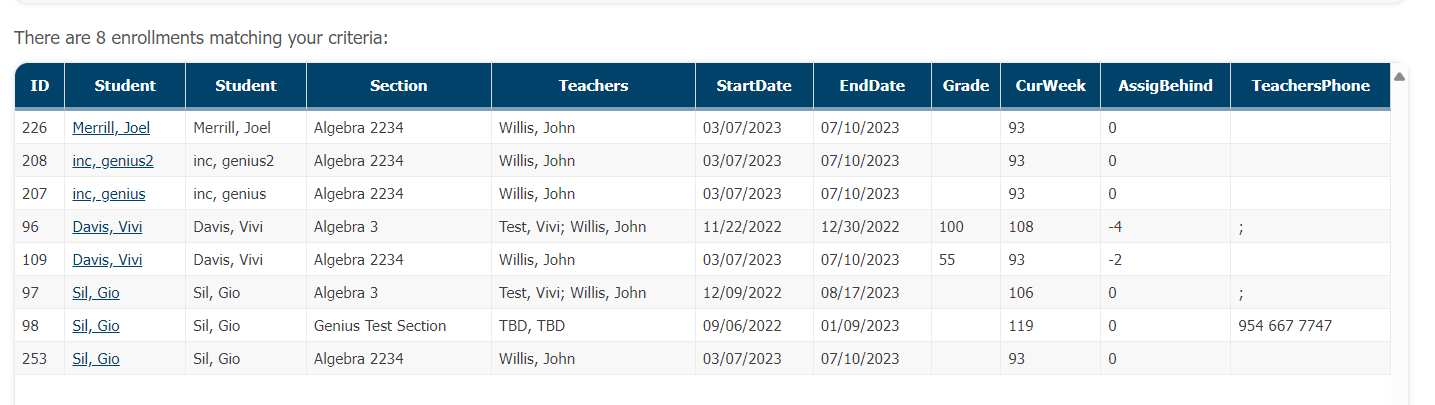1435x405 pixels.
Task: Open Davis, Vivi link in enrollment 96
Action: (x=107, y=227)
